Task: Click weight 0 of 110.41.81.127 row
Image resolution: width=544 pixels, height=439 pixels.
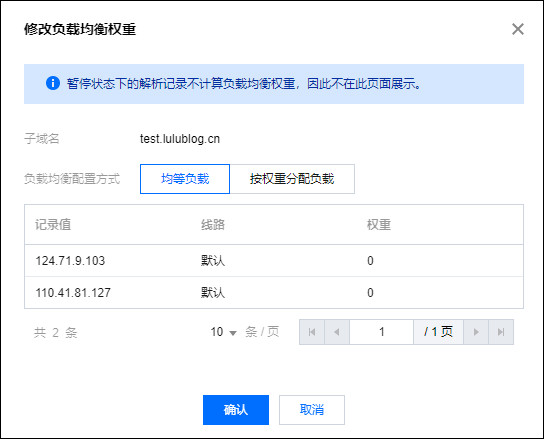Action: pyautogui.click(x=370, y=293)
